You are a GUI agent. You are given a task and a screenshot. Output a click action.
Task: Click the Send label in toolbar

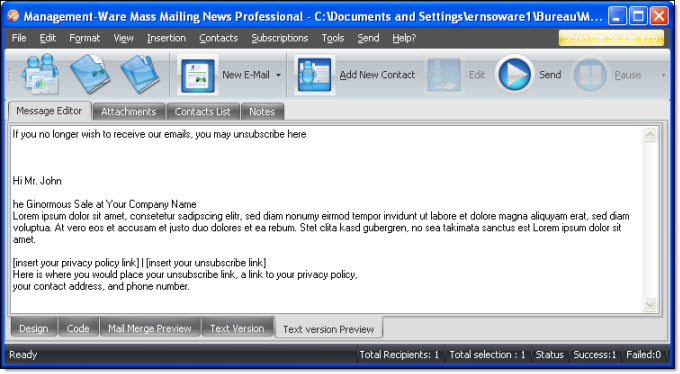tap(550, 75)
